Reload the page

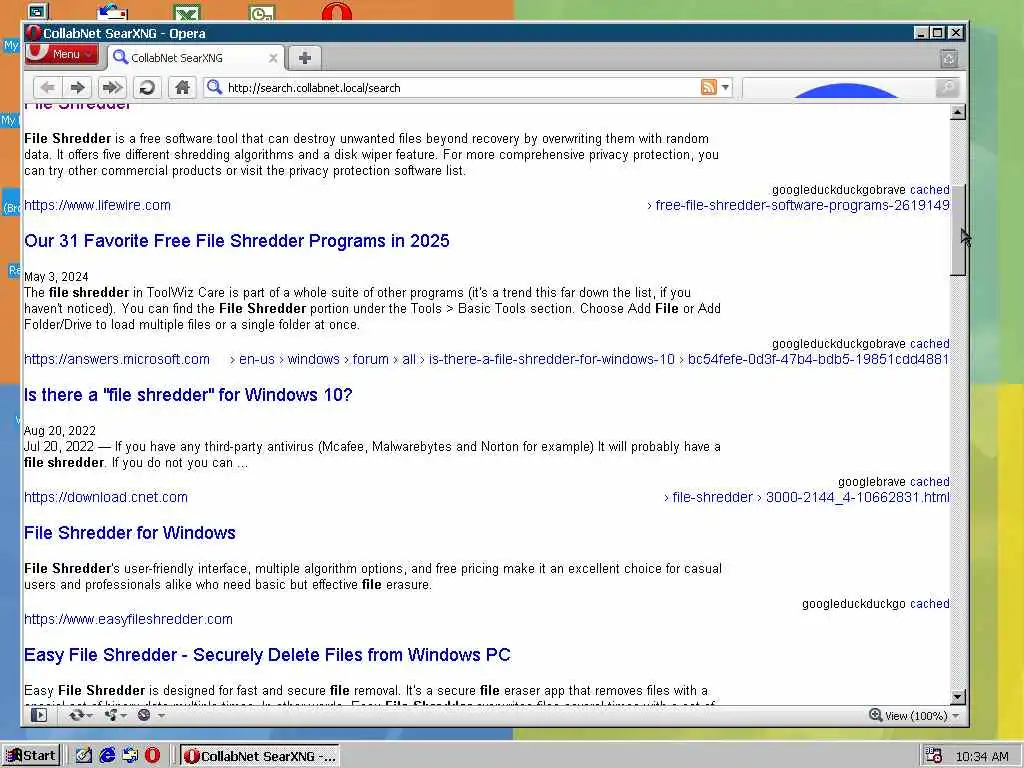(147, 87)
